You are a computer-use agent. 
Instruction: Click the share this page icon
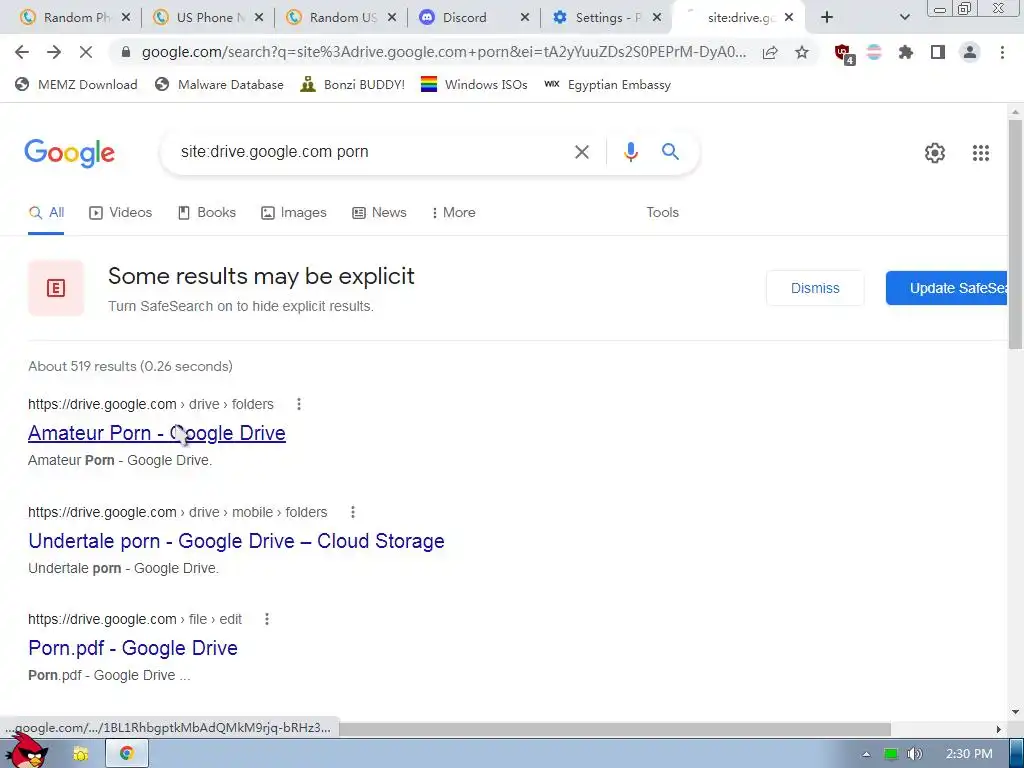click(x=770, y=52)
